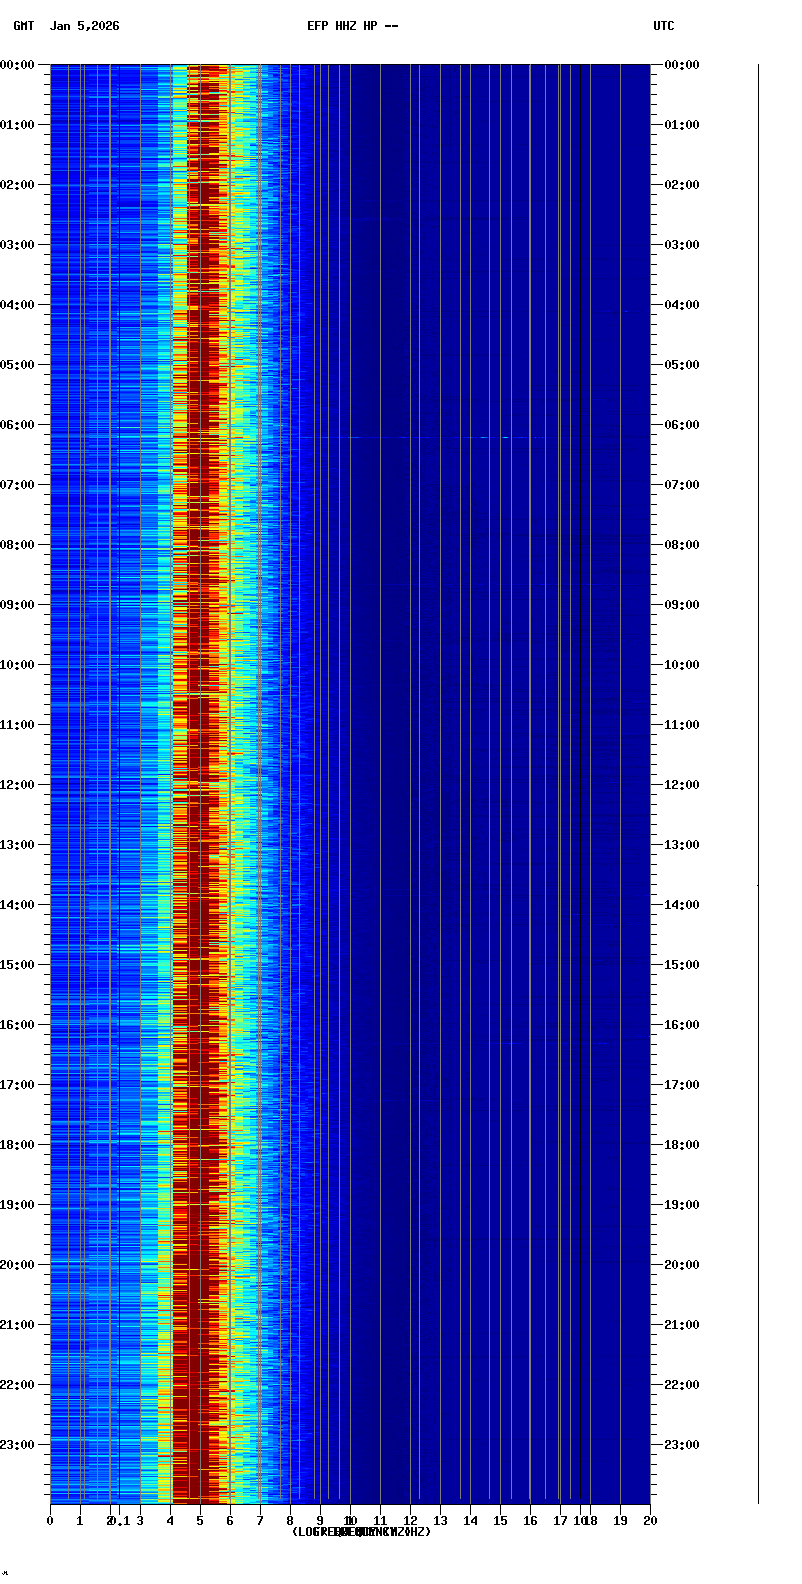Click the 16 Hz frequency axis label
802x1584 pixels.
tap(530, 1521)
